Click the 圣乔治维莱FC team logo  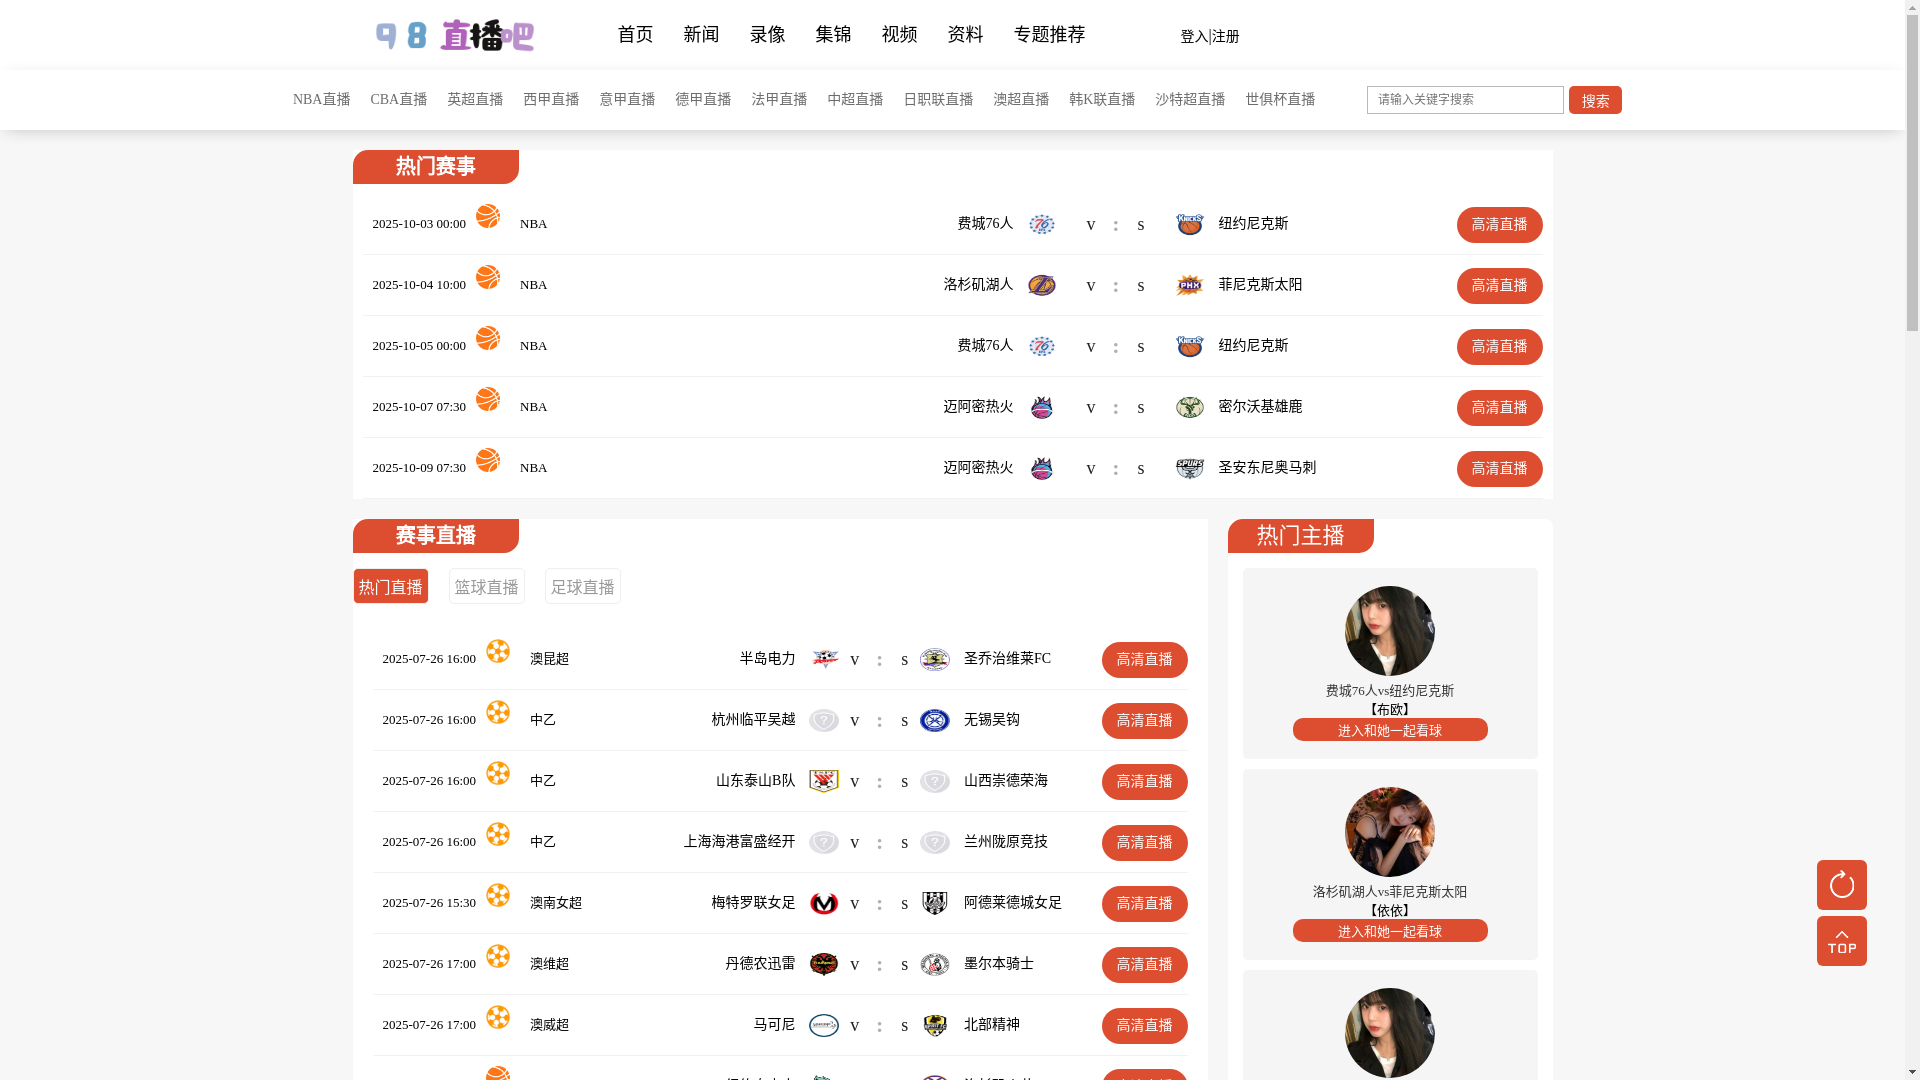pyautogui.click(x=935, y=659)
